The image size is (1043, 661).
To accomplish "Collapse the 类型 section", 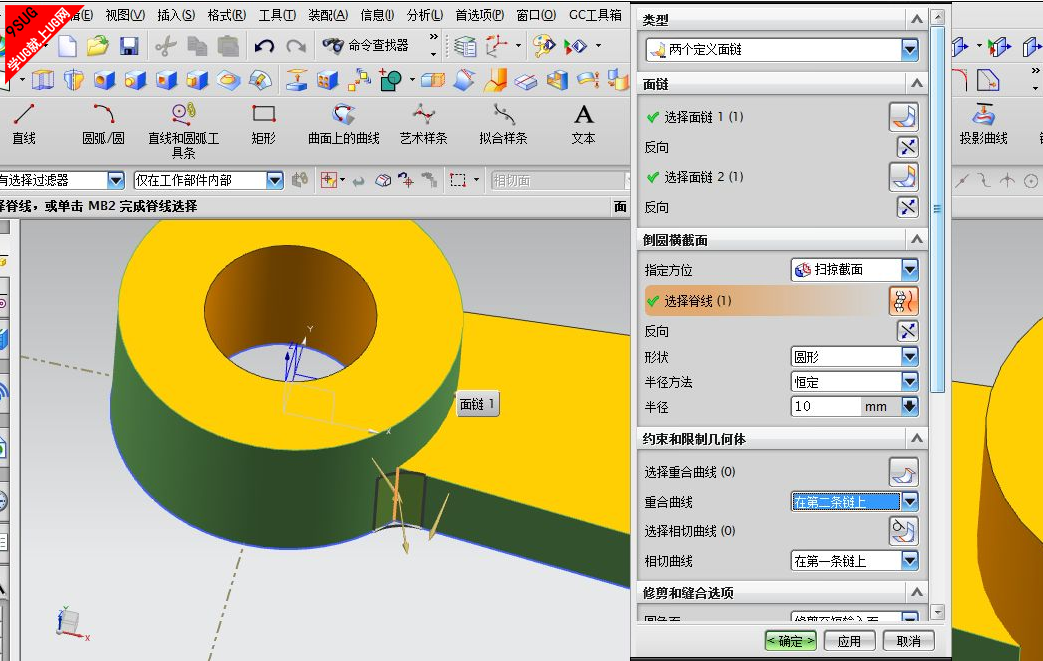I will point(917,19).
